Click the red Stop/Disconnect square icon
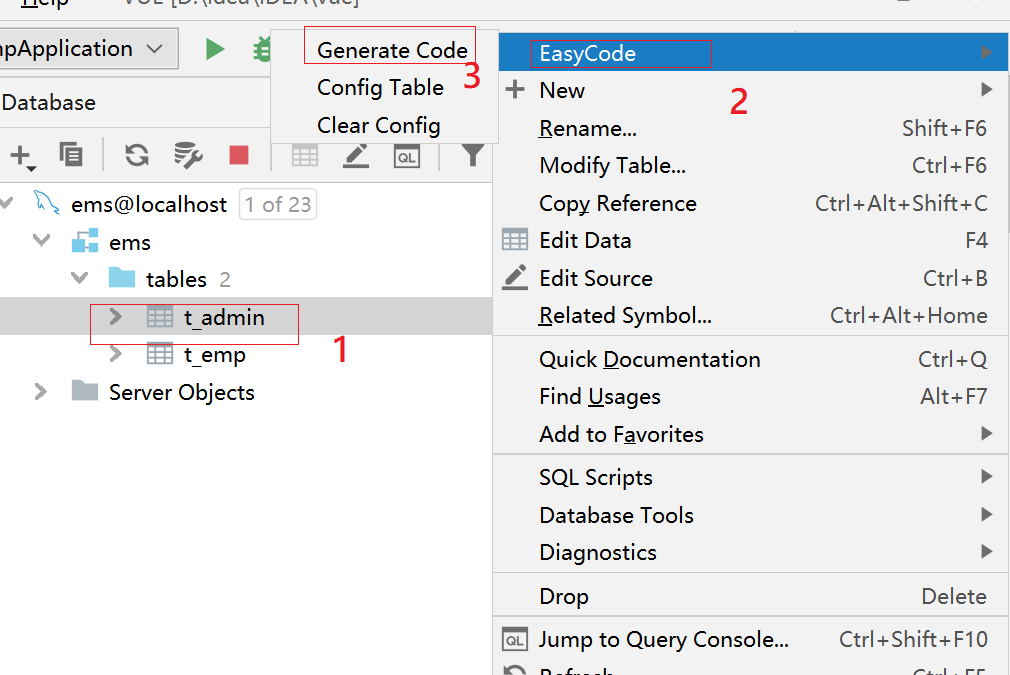The width and height of the screenshot is (1010, 675). (x=239, y=155)
